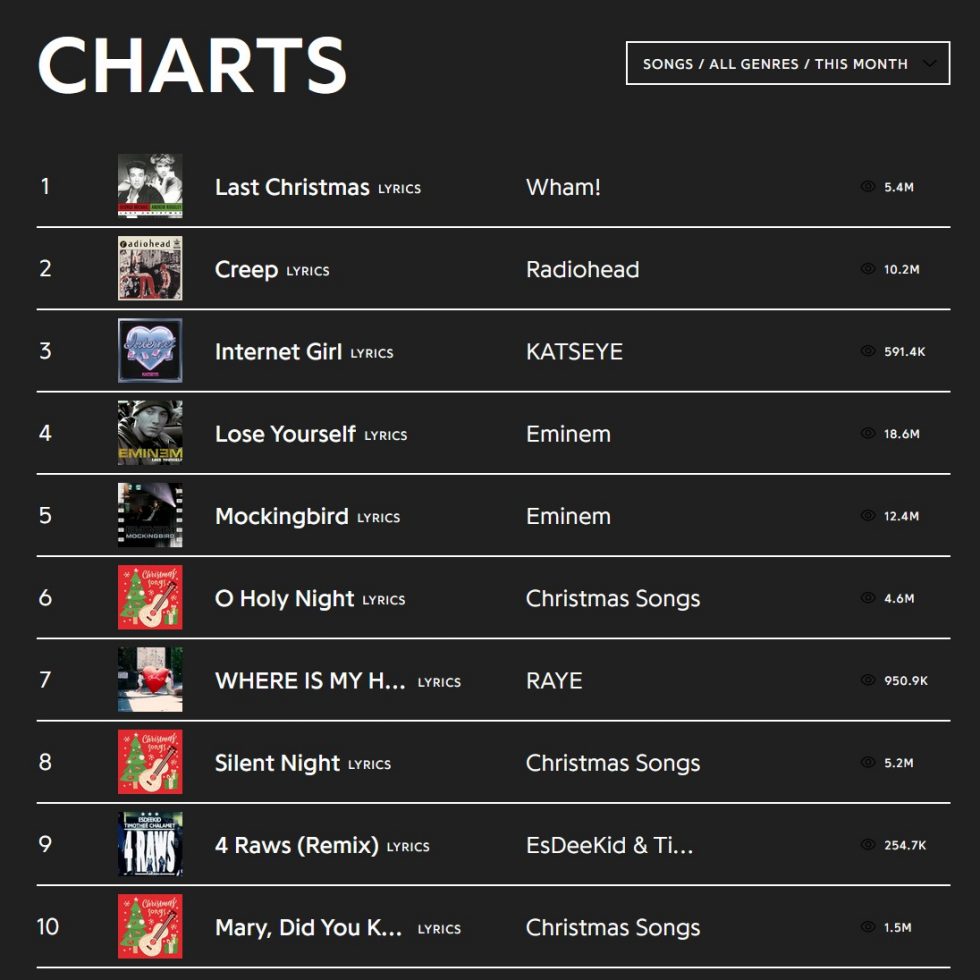This screenshot has height=980, width=980.
Task: Open lyrics for Last Christmas
Action: (x=399, y=189)
